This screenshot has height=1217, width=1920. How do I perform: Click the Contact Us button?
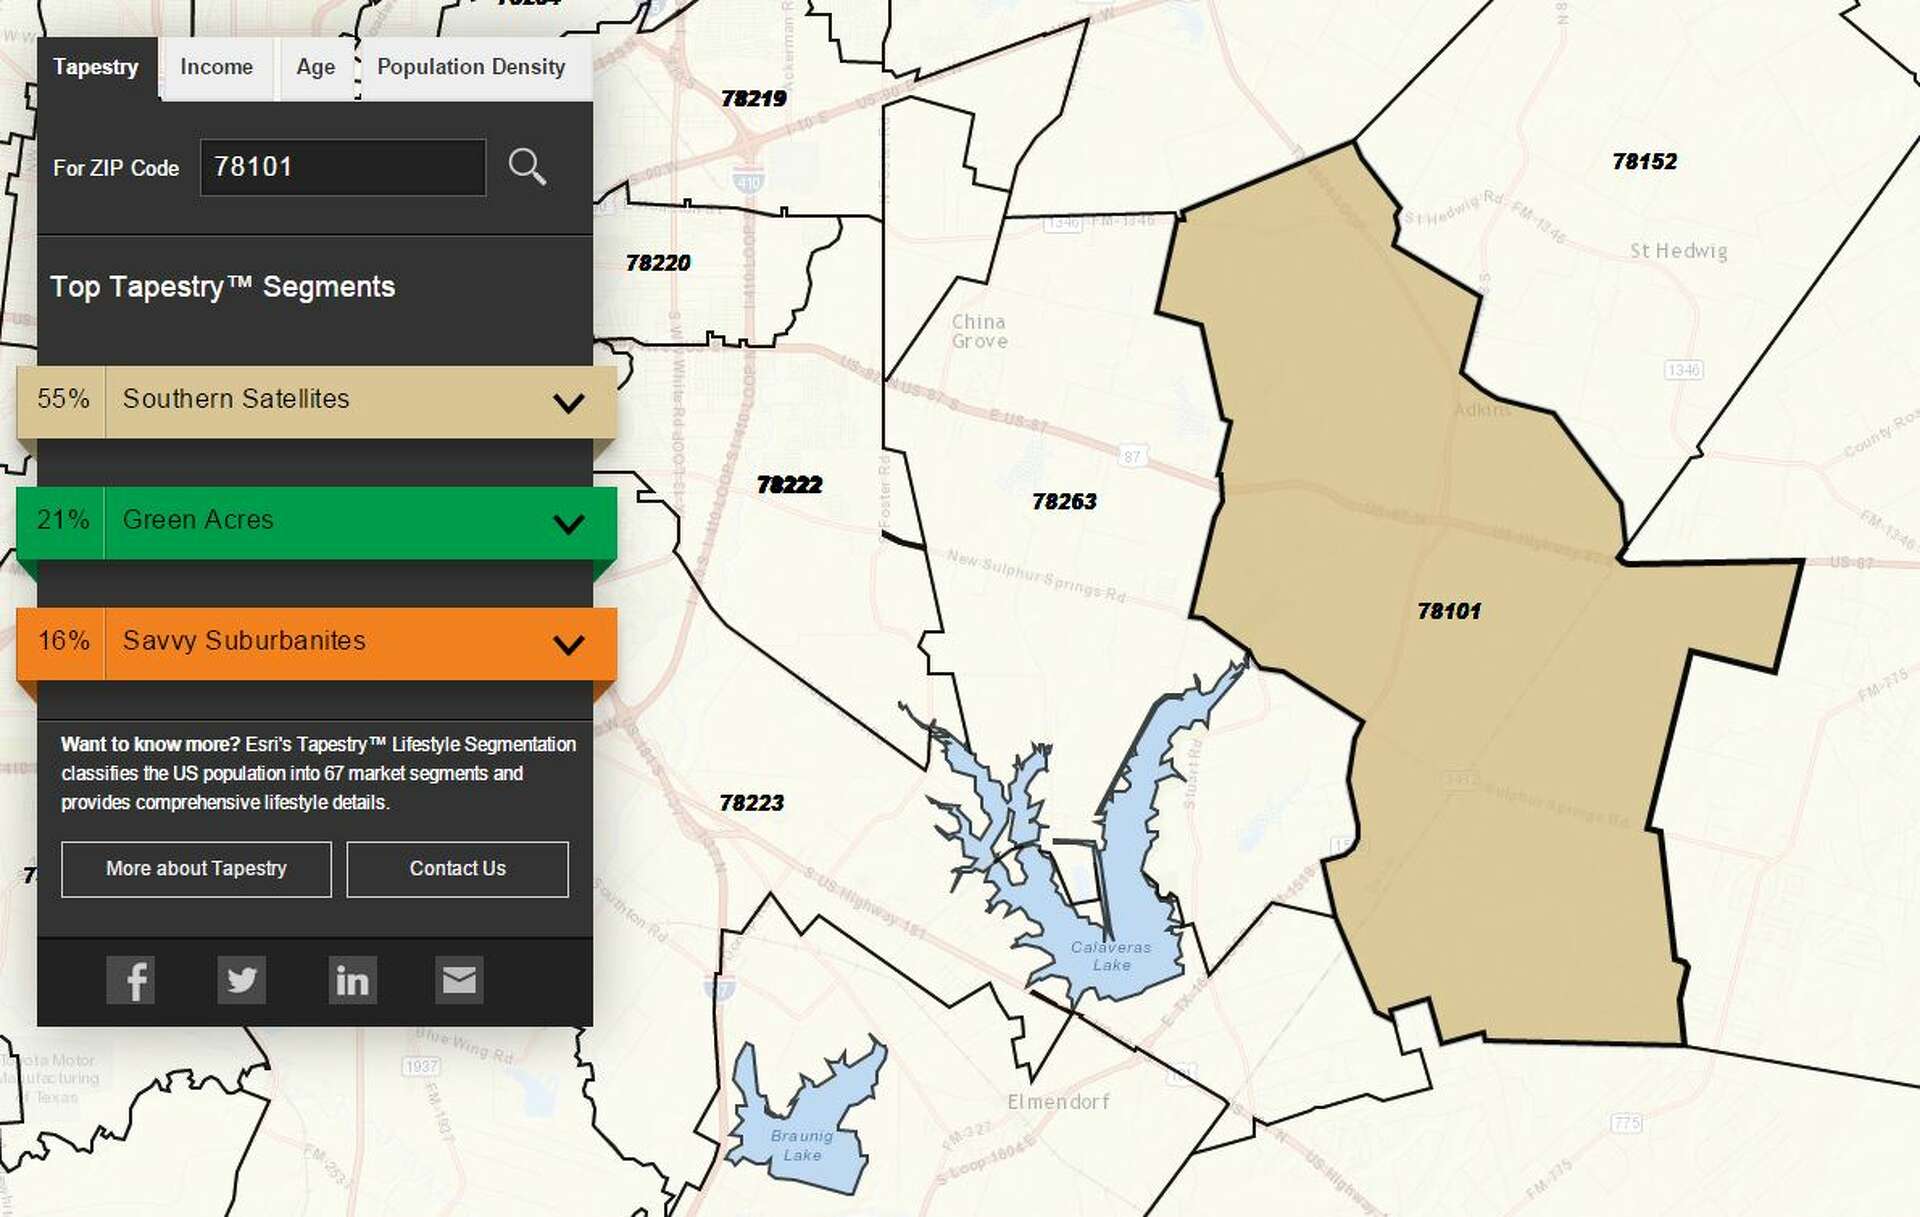click(458, 869)
